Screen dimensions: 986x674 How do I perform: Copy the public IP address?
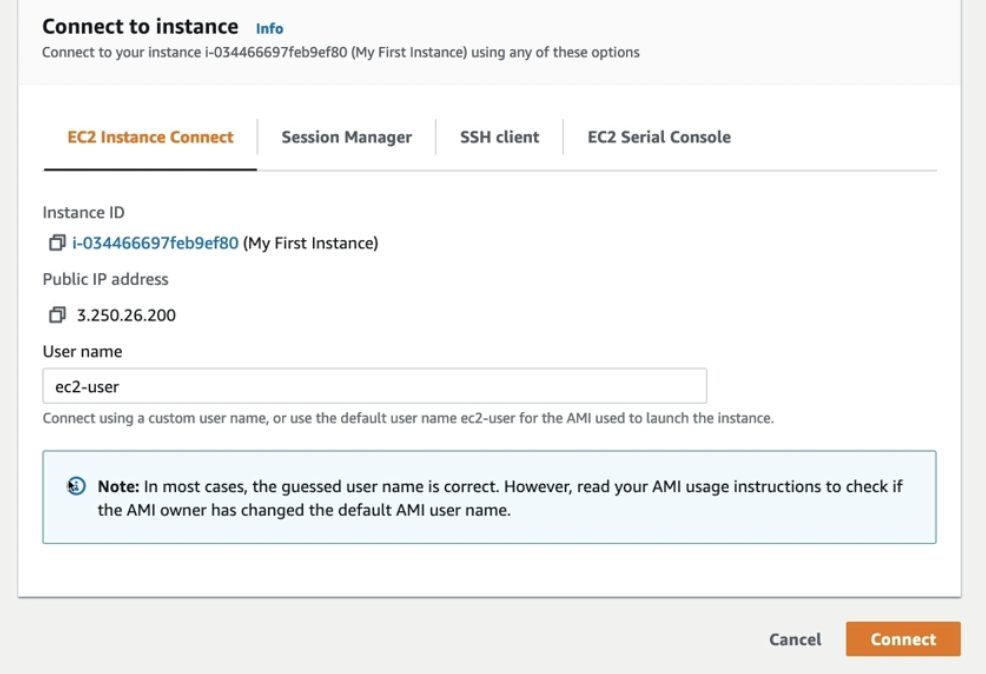pyautogui.click(x=56, y=315)
